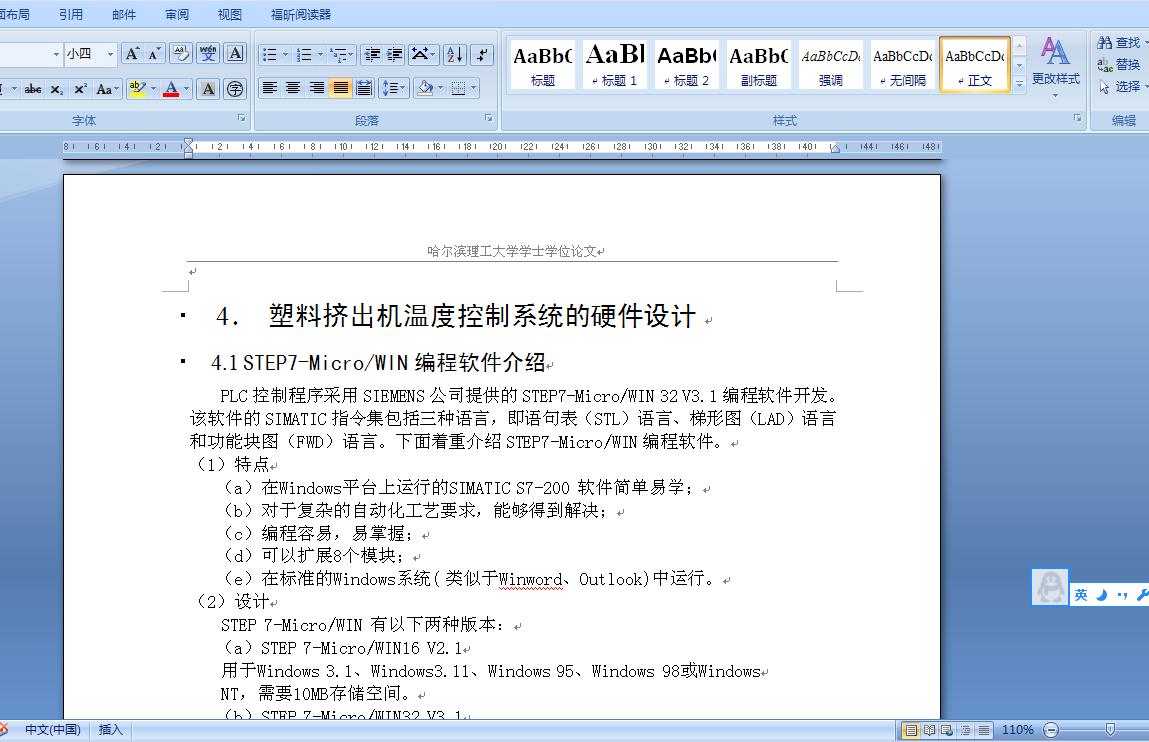
Task: Click the Show/Hide paragraph marks icon
Action: tap(482, 55)
